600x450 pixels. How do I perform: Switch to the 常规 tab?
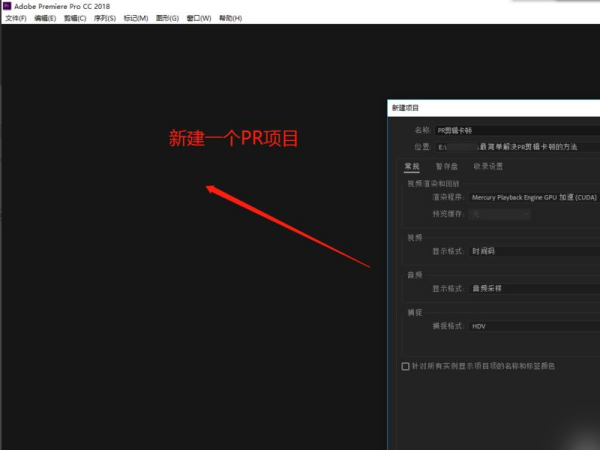[412, 166]
